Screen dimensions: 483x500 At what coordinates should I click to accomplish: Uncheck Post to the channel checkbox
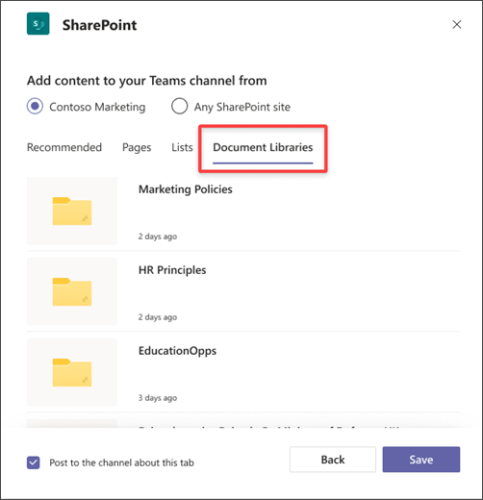coord(33,463)
